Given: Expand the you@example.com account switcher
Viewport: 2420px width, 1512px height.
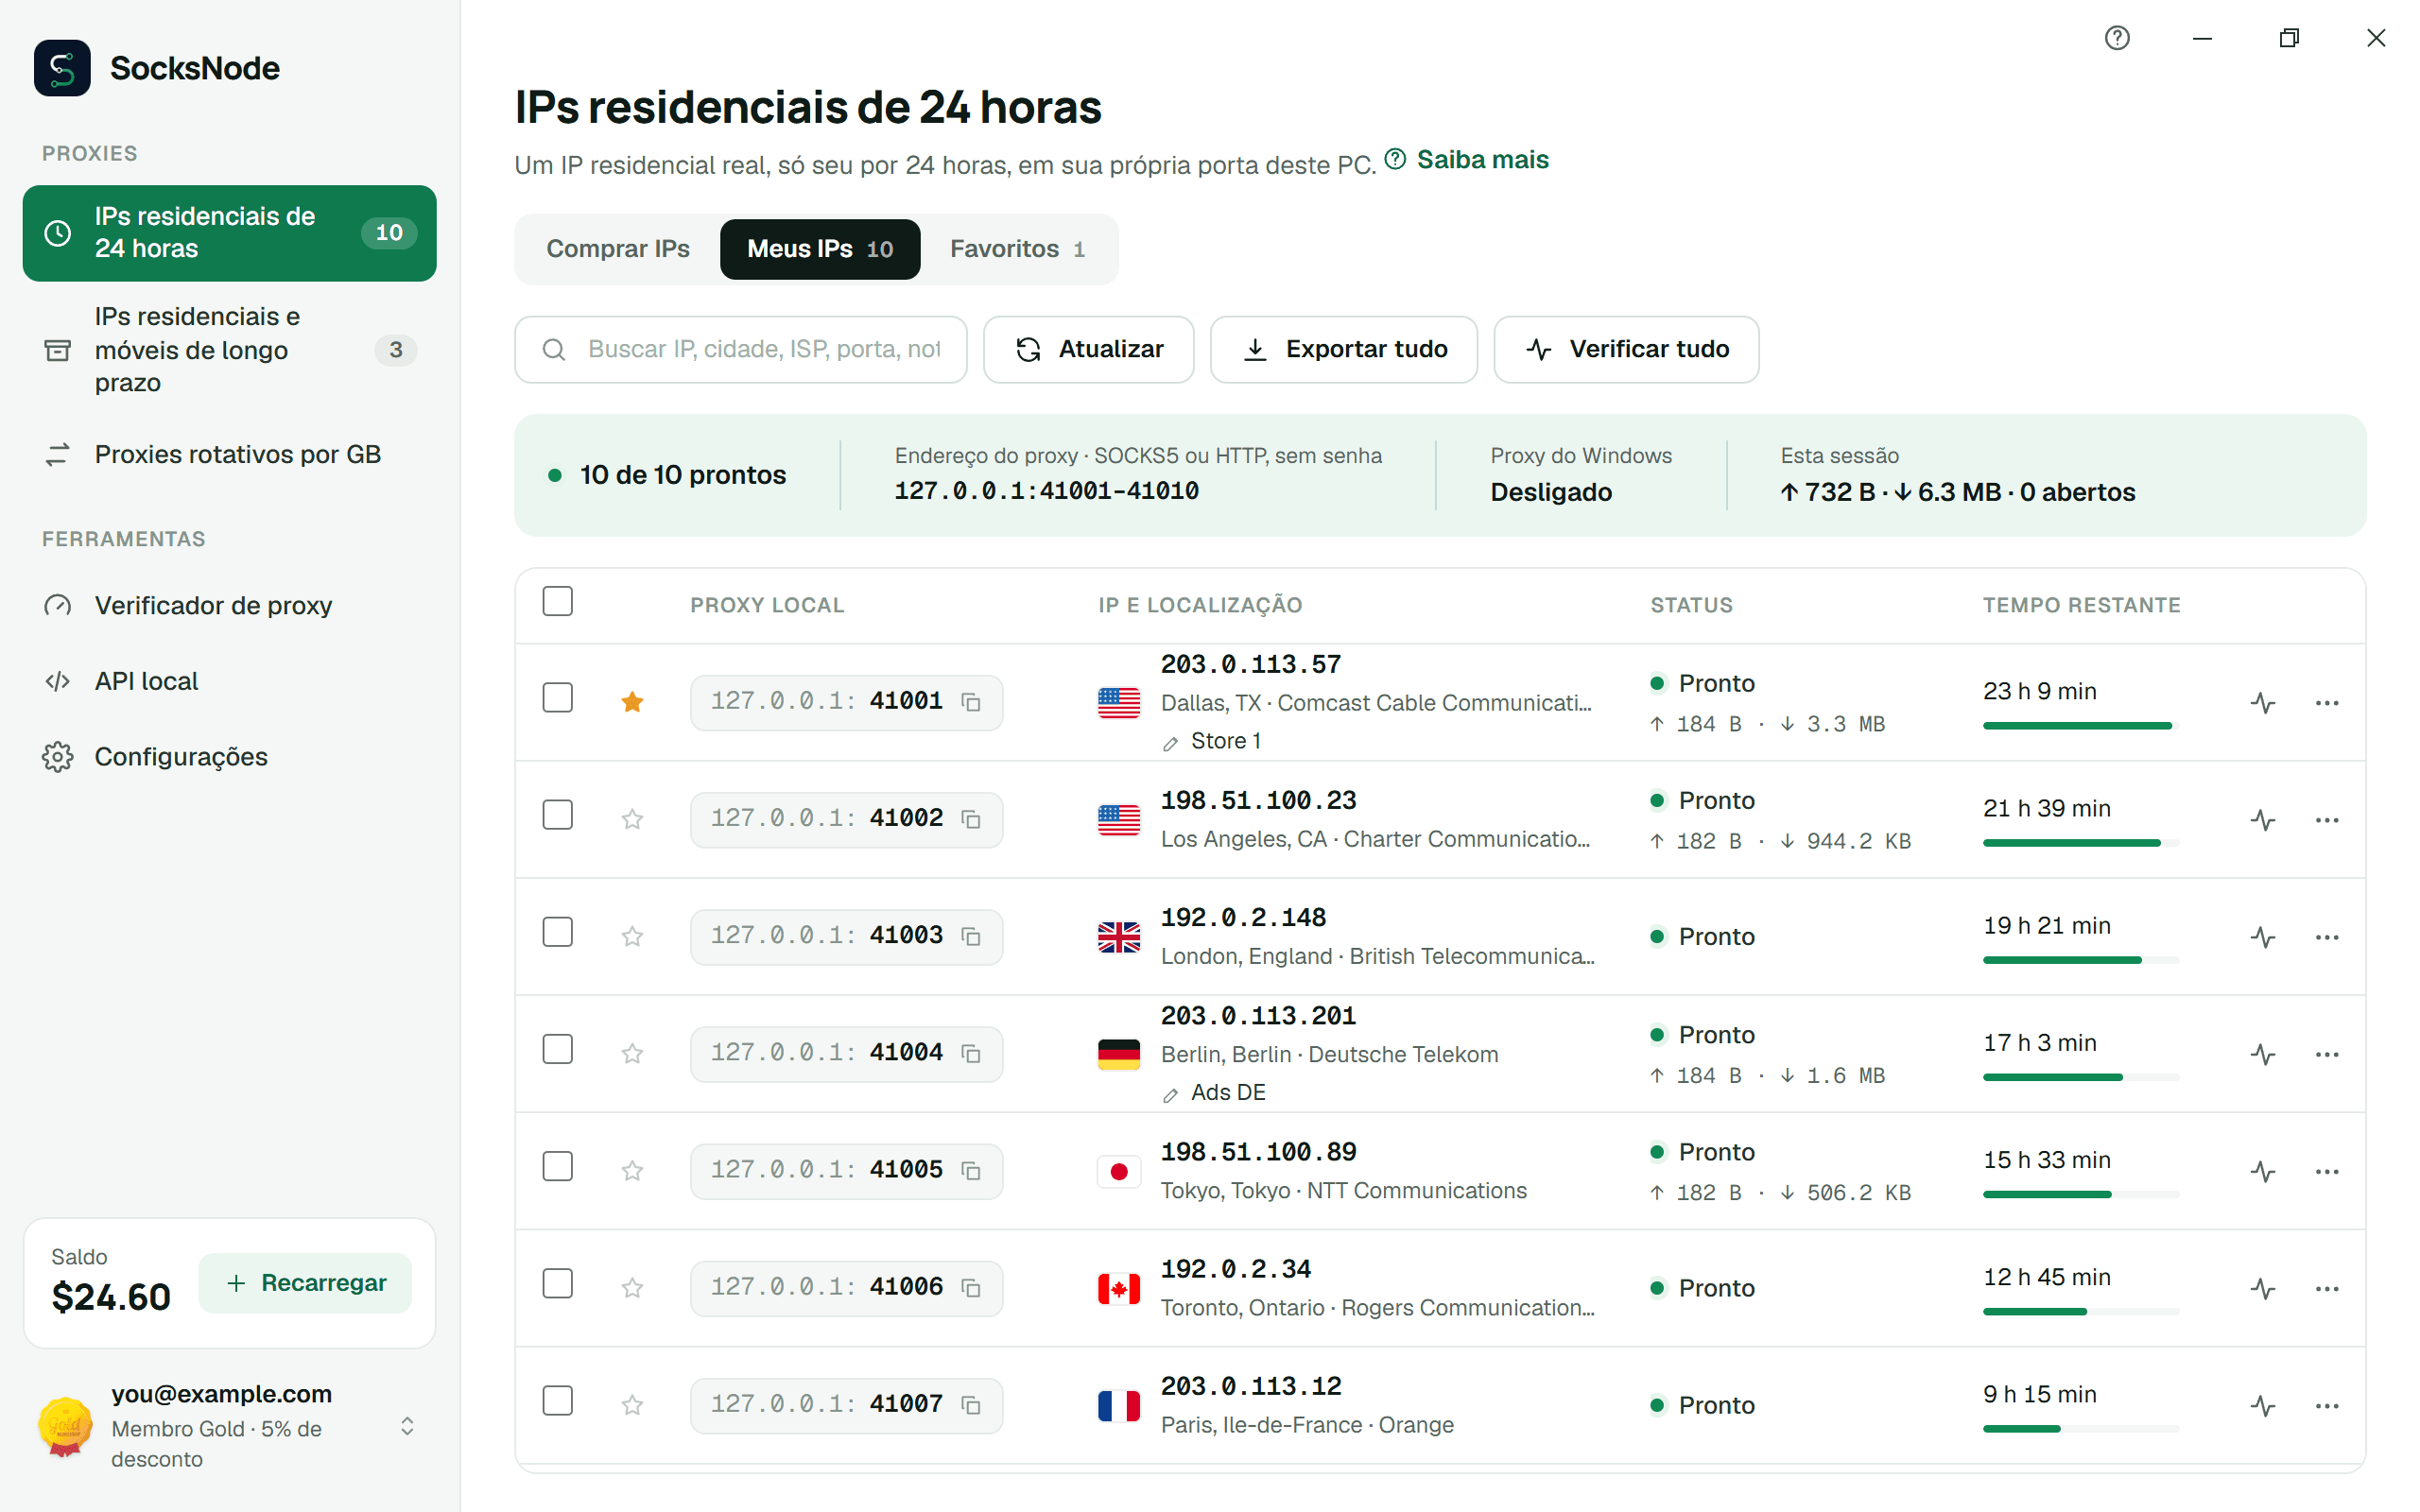Looking at the screenshot, I should coord(407,1426).
